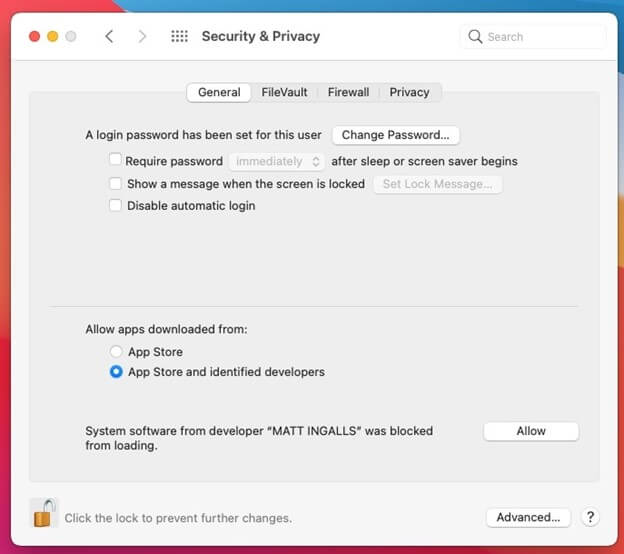Click the back navigation arrow
624x554 pixels.
[x=109, y=36]
